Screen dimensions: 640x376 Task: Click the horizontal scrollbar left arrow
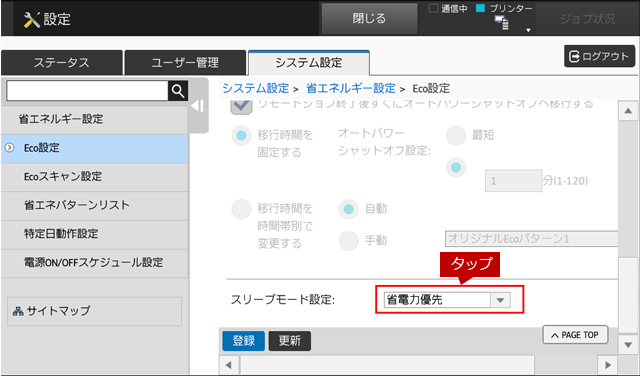tap(229, 365)
